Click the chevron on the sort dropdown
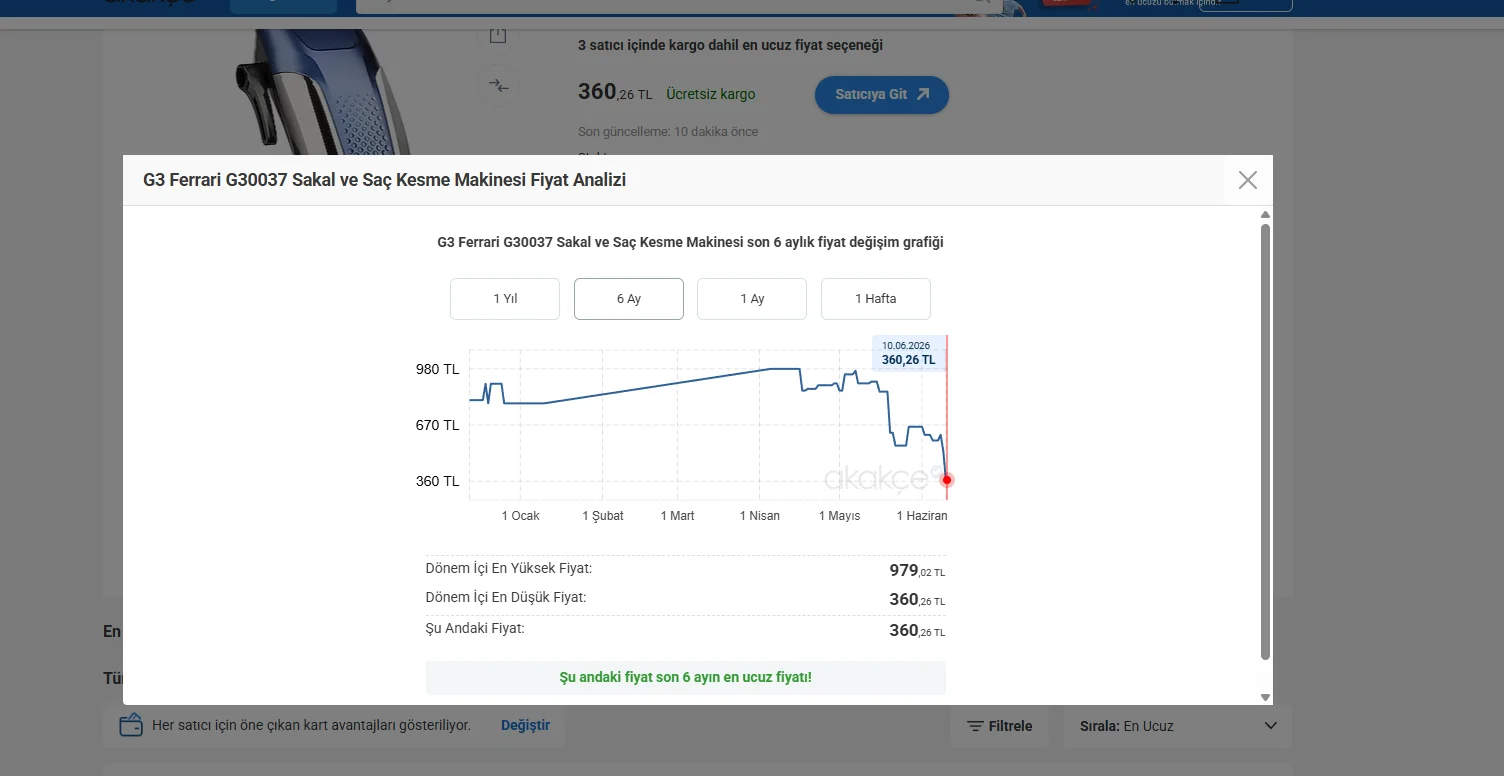1504x776 pixels. (1271, 726)
